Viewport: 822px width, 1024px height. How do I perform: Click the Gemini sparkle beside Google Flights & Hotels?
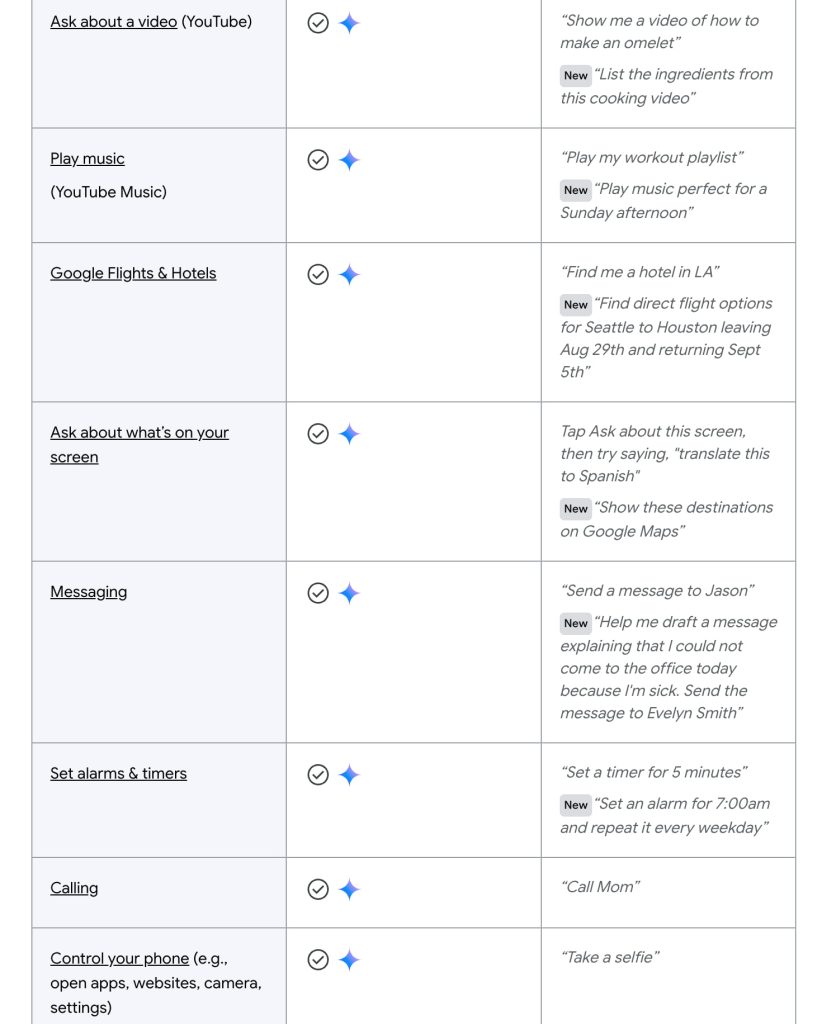click(x=349, y=275)
